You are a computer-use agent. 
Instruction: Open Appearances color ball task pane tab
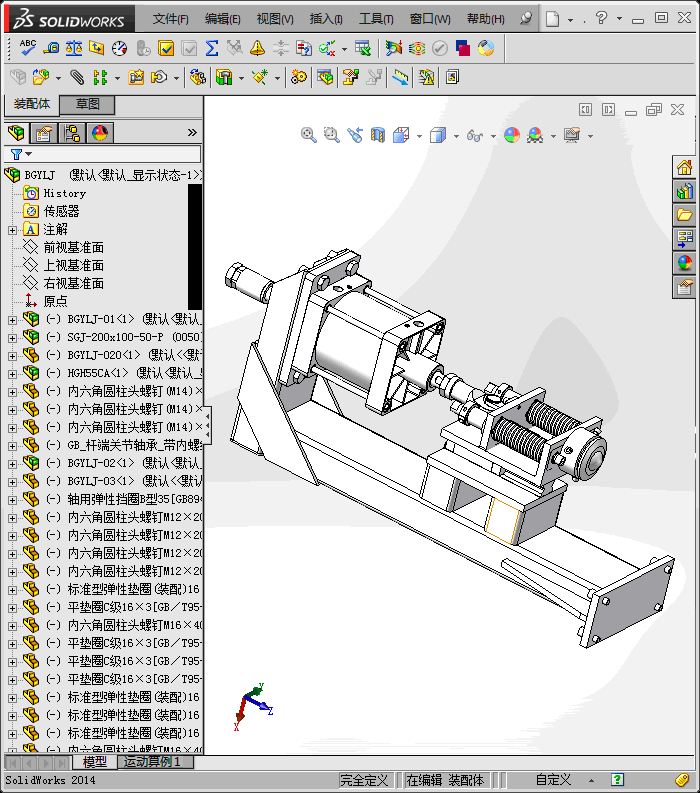[x=684, y=263]
